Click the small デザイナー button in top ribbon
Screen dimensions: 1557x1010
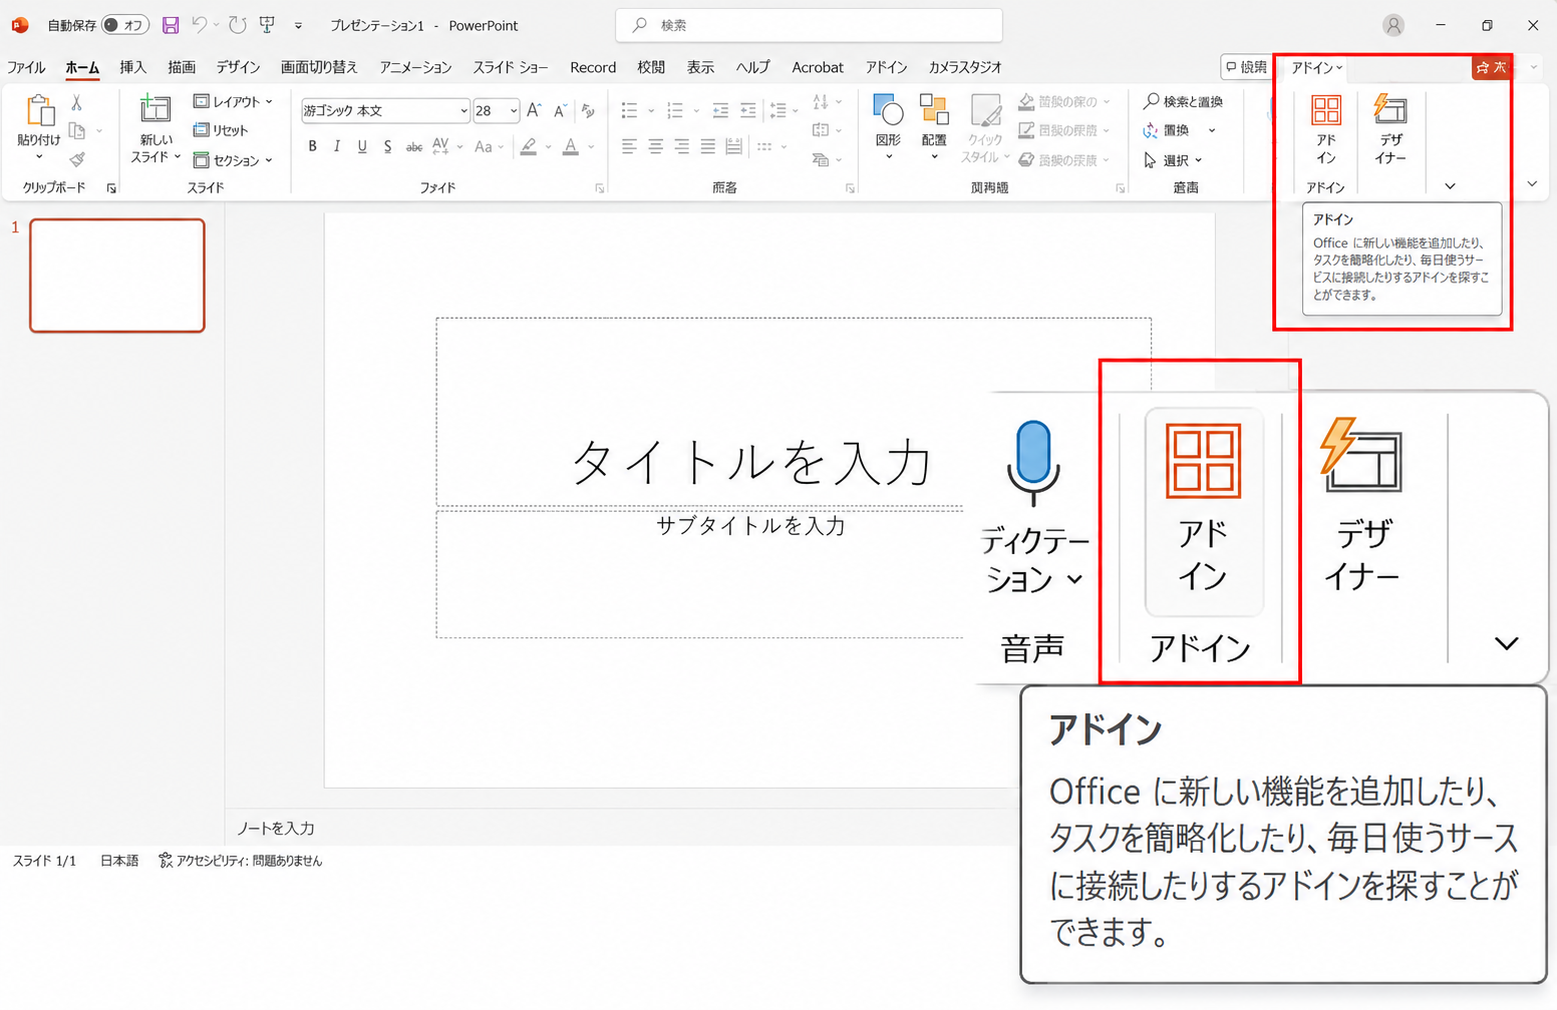[x=1390, y=130]
